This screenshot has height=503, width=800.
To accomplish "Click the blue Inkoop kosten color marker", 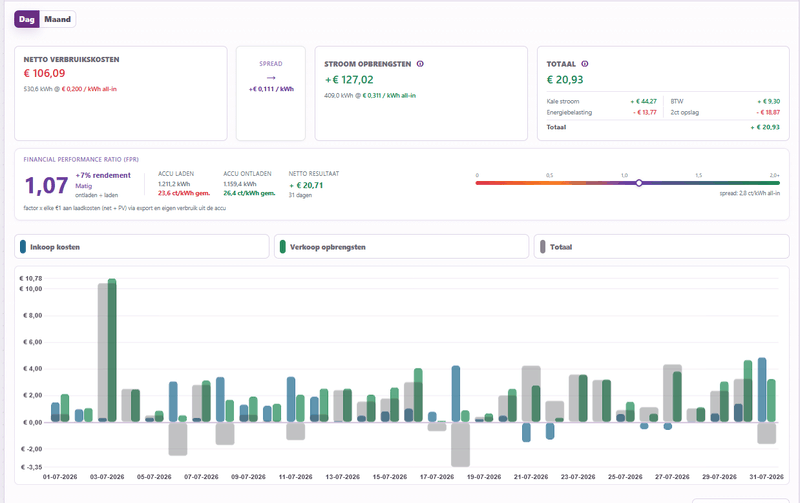I will pyautogui.click(x=23, y=247).
